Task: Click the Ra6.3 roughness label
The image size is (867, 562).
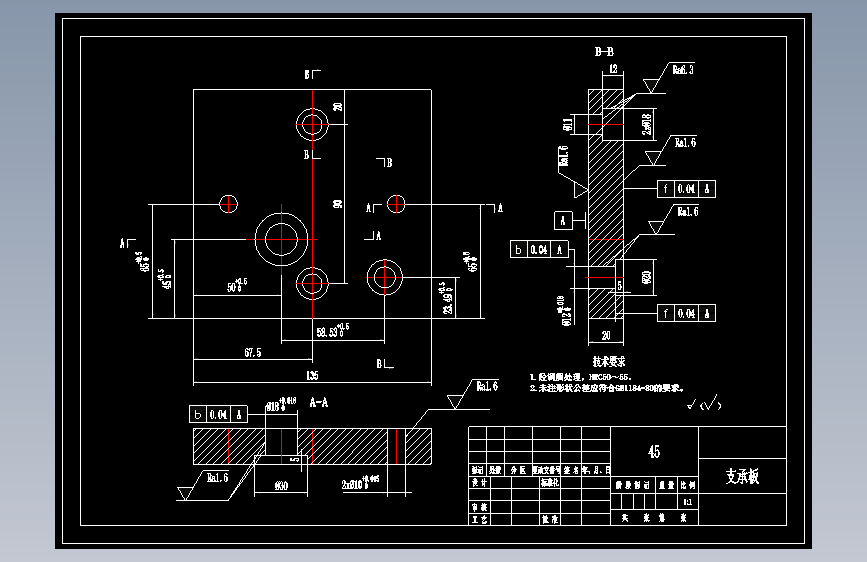Action: tap(683, 69)
